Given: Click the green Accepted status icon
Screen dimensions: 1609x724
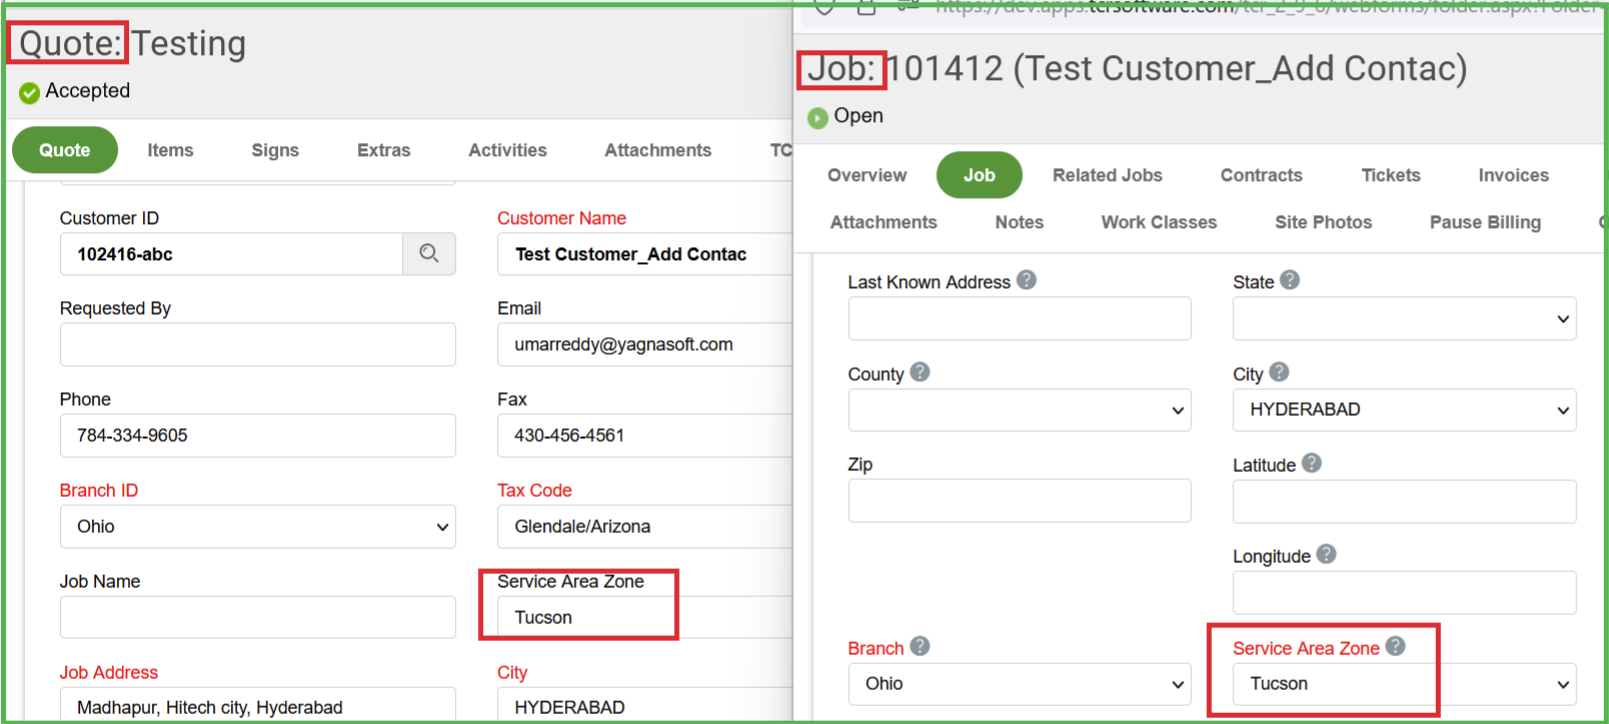Looking at the screenshot, I should point(30,92).
